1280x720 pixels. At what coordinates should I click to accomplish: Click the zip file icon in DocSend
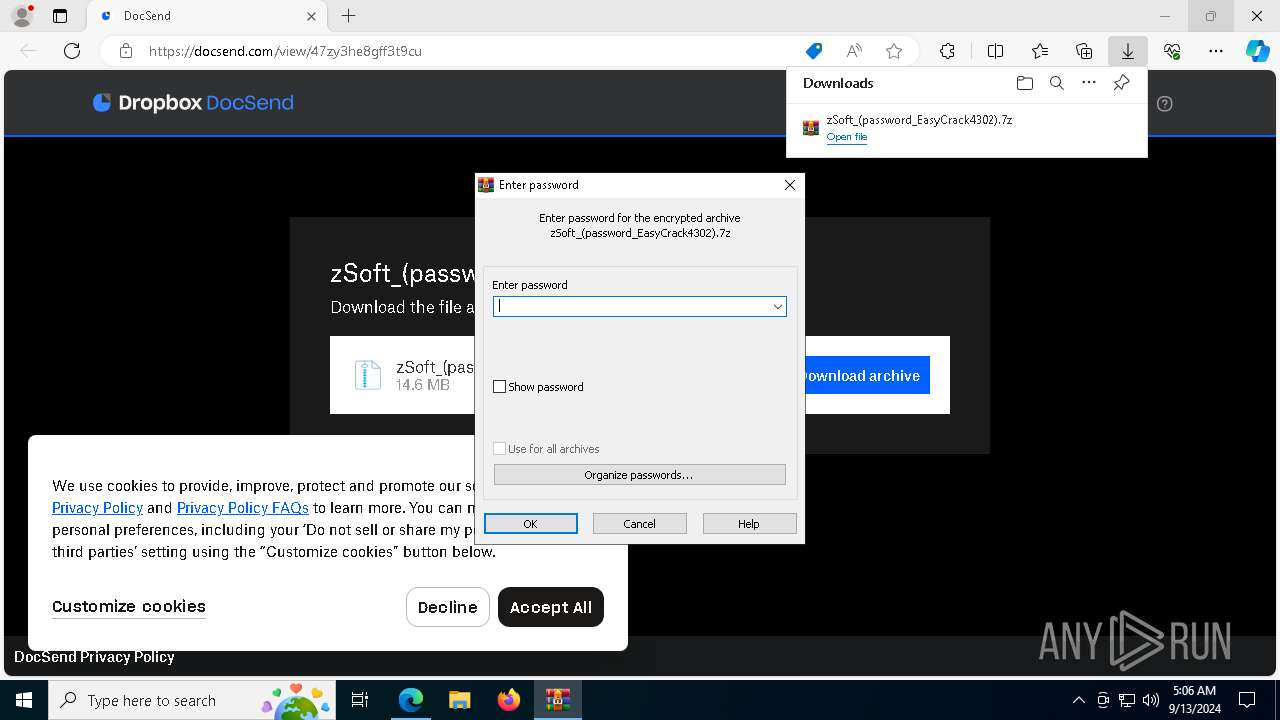(x=368, y=375)
